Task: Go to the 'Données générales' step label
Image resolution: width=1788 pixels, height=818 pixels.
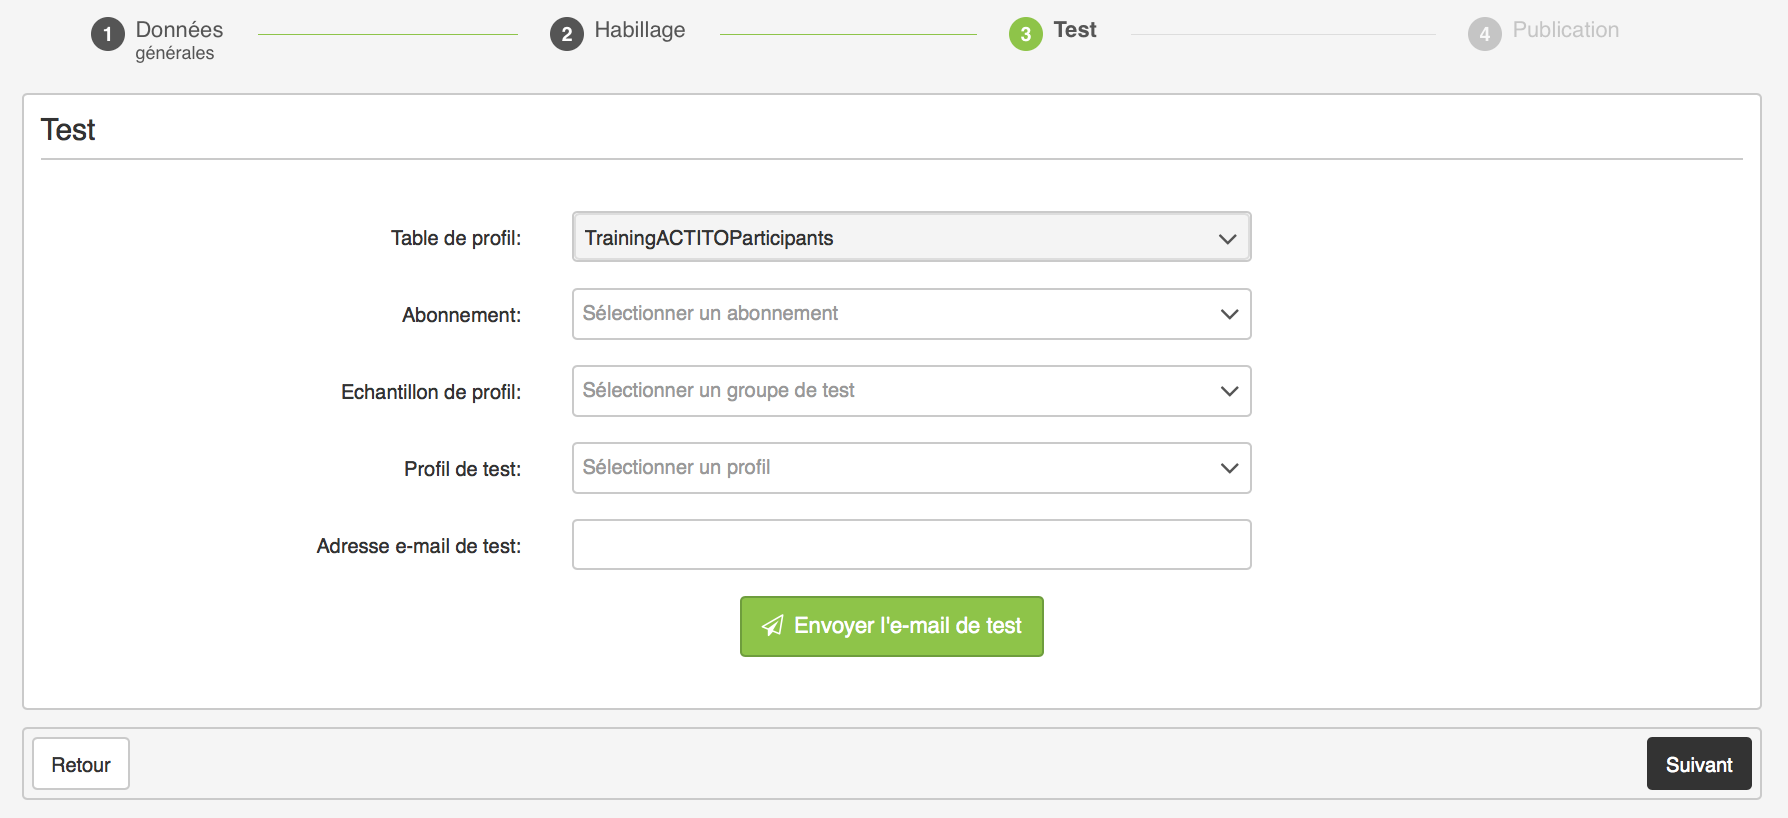Action: pyautogui.click(x=179, y=40)
